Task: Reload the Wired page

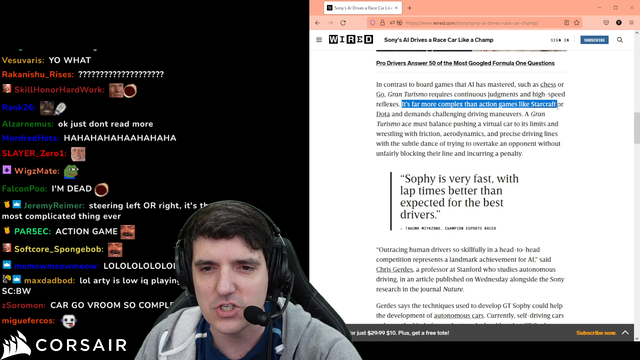Action: click(x=343, y=23)
